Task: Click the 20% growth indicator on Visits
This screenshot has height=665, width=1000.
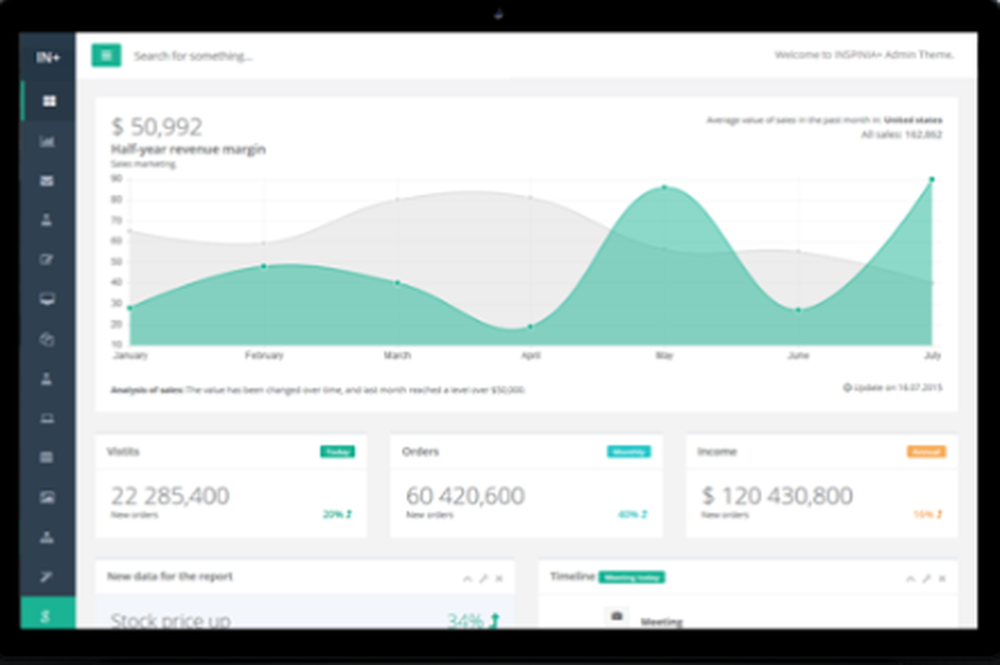Action: (x=337, y=514)
